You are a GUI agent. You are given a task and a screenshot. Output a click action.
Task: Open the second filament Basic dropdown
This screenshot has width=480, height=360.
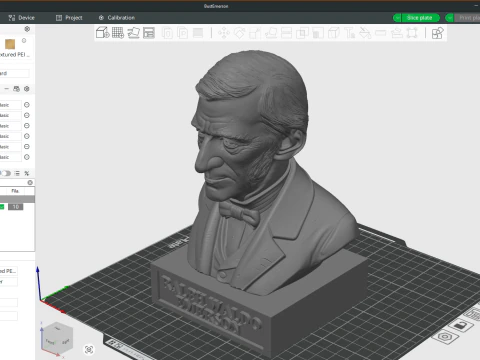tap(11, 115)
